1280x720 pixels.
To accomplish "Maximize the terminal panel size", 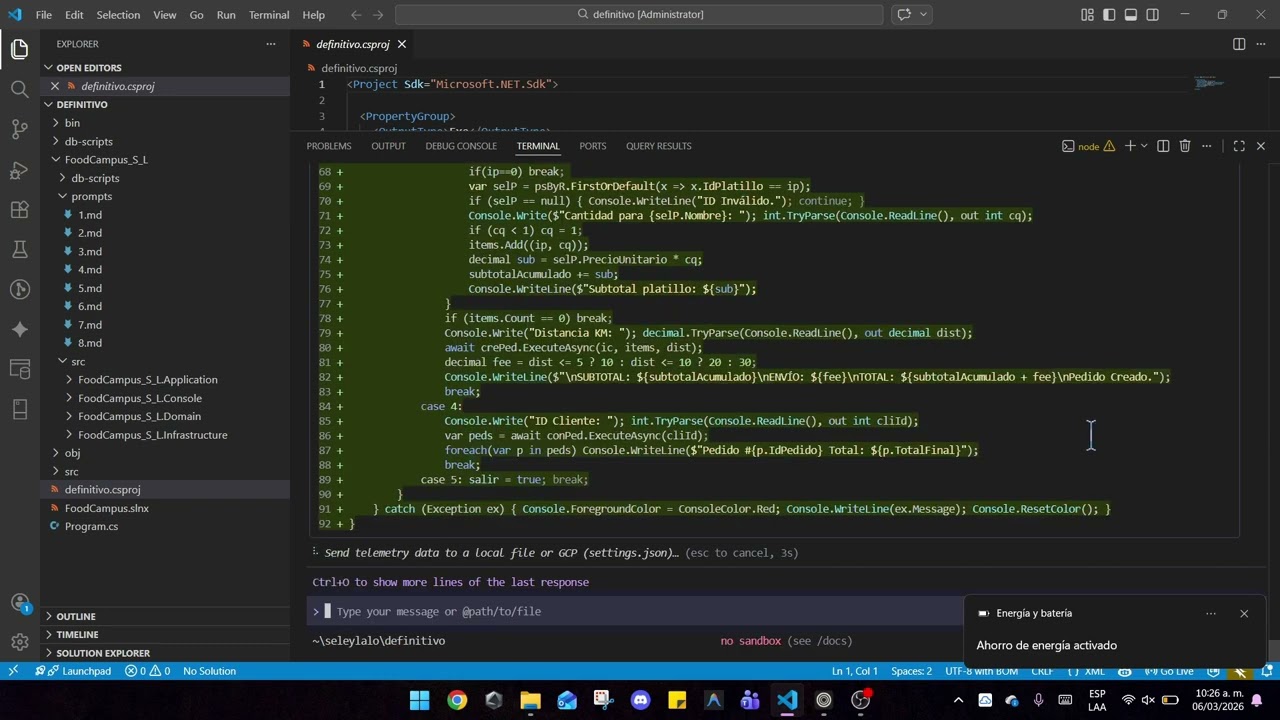I will click(x=1239, y=146).
